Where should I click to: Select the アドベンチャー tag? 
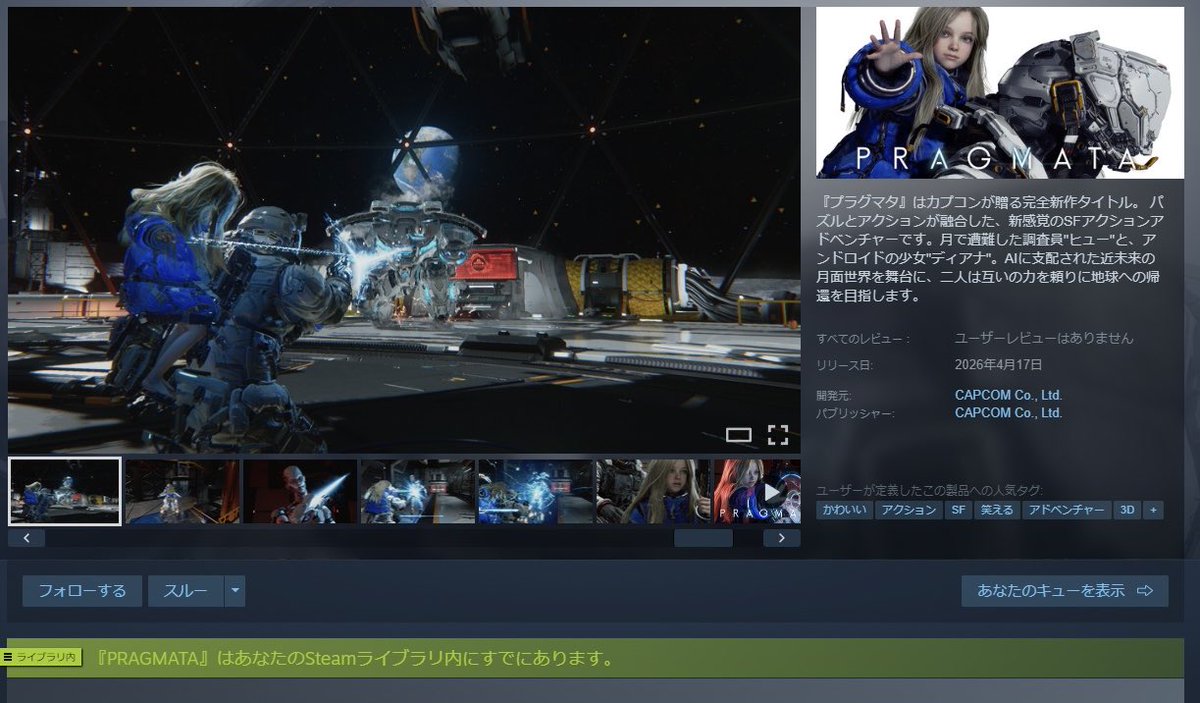[x=1067, y=510]
